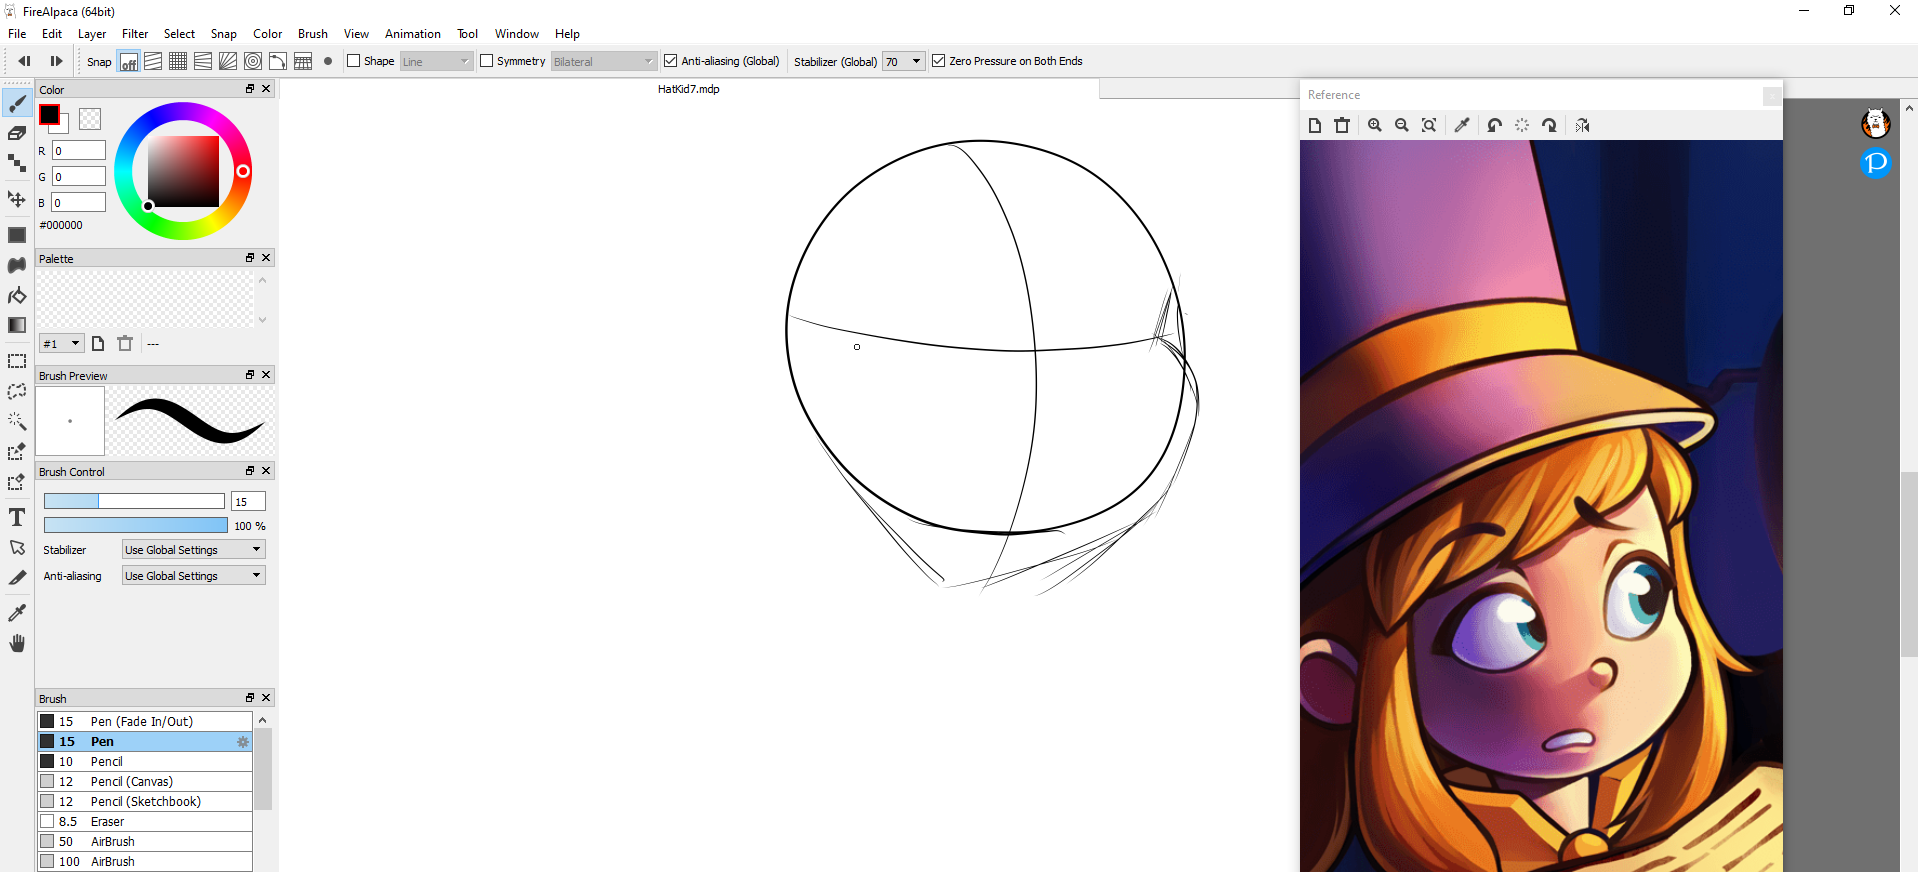The width and height of the screenshot is (1918, 872).
Task: Open the Animation menu
Action: tap(413, 34)
